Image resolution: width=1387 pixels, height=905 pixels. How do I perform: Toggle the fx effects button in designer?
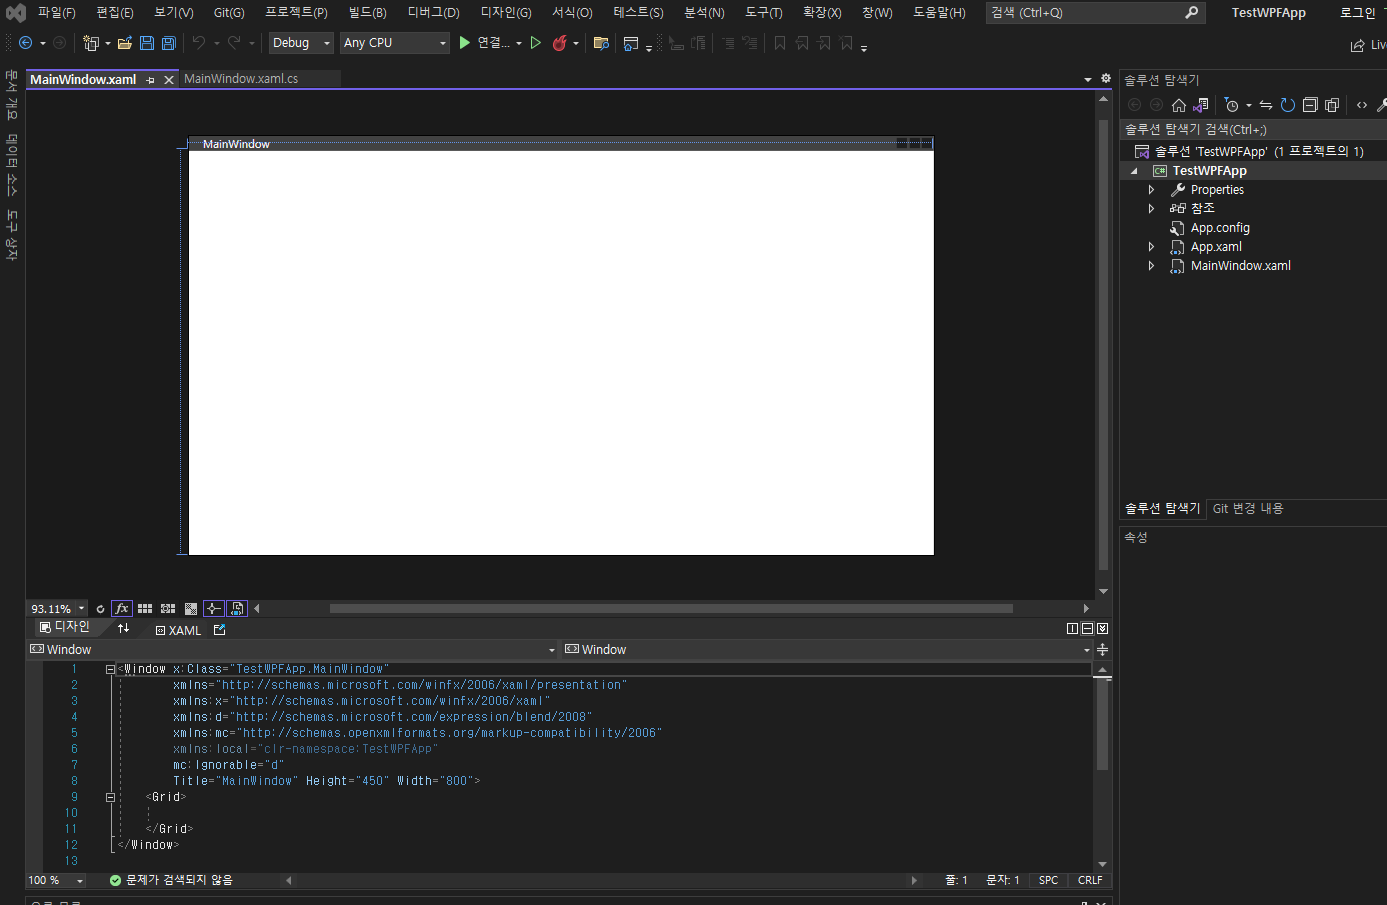(x=122, y=608)
